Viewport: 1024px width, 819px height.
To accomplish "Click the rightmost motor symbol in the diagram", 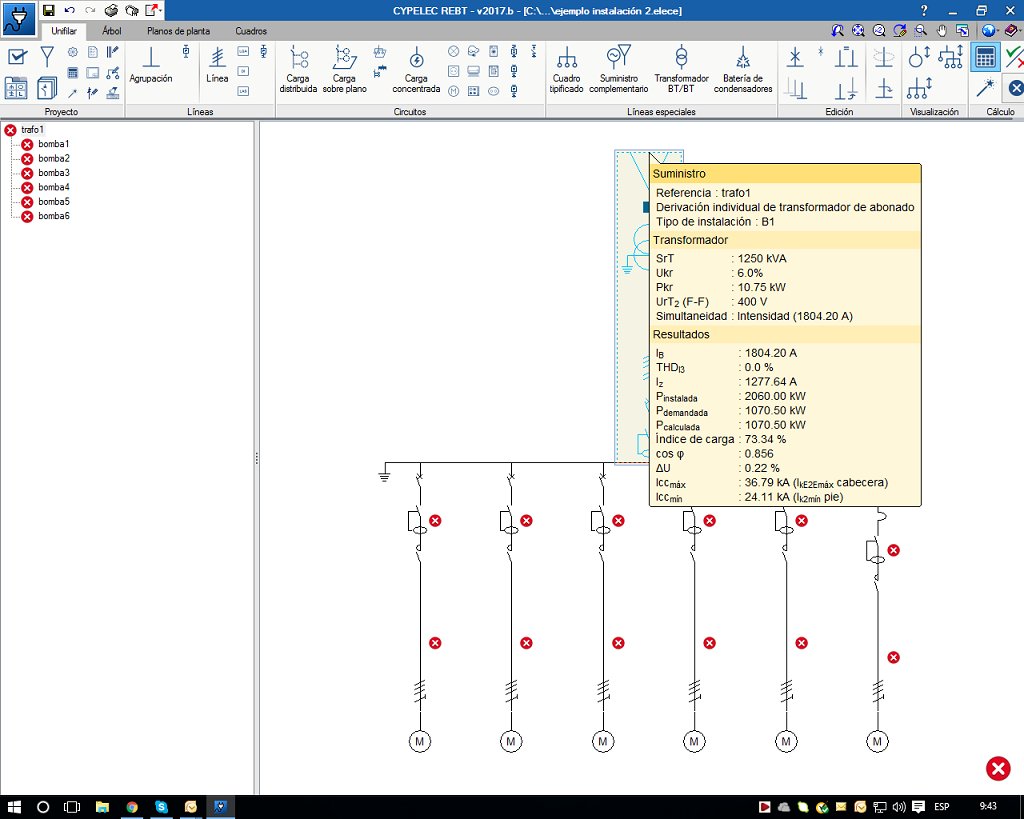I will [877, 741].
